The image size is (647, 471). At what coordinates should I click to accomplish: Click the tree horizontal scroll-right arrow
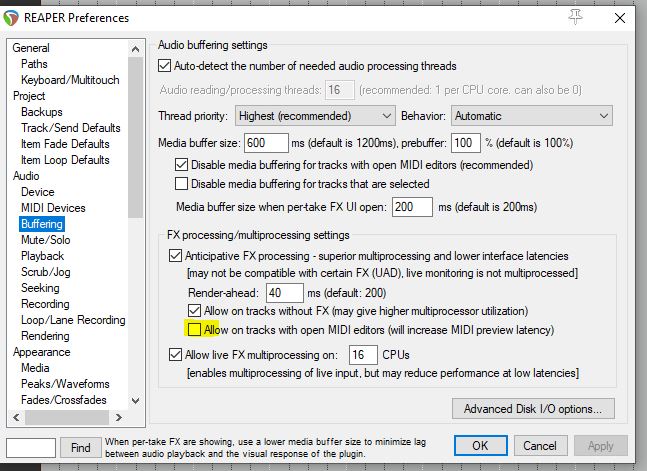coord(119,417)
